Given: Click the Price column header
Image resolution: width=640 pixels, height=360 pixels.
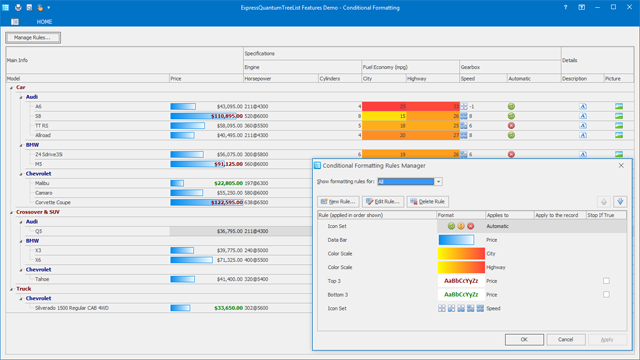Looking at the screenshot, I should (x=206, y=78).
